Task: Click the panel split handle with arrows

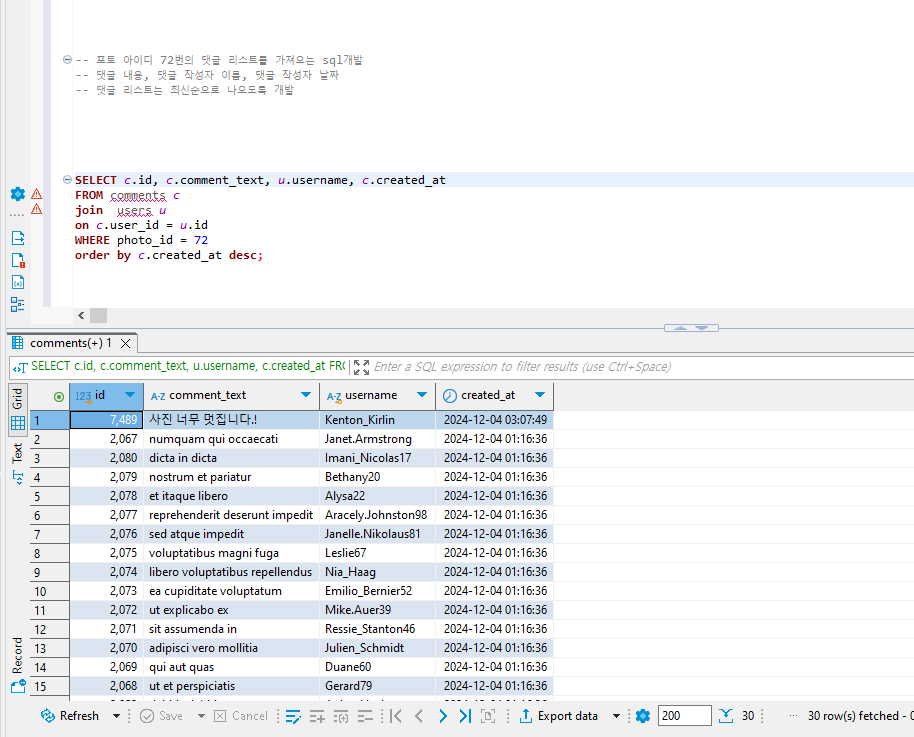Action: (691, 328)
